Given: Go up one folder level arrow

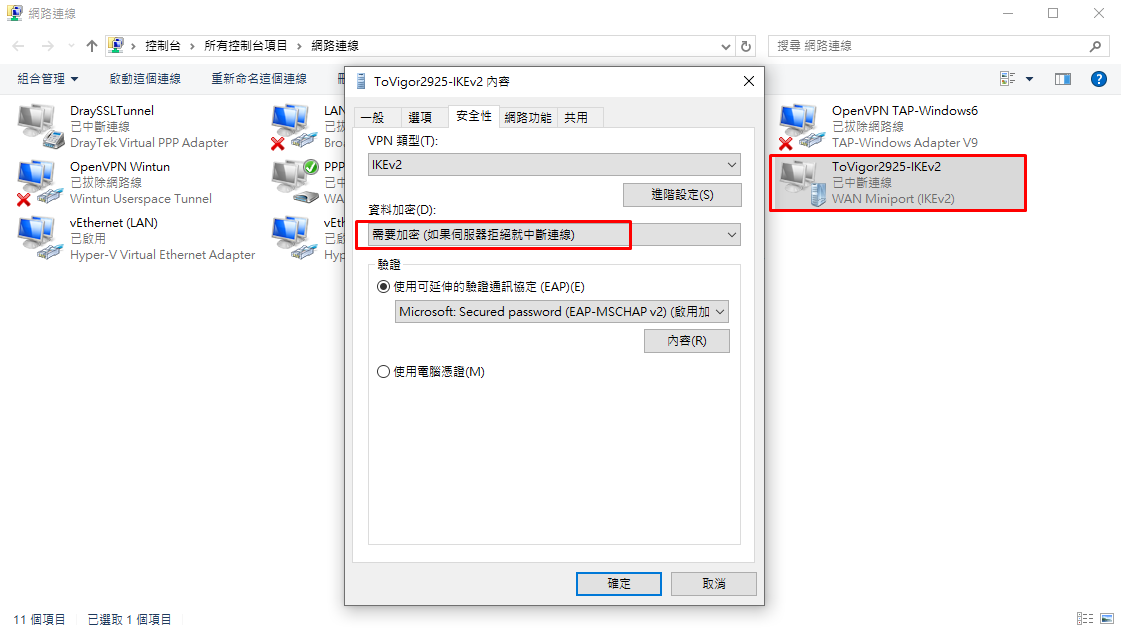Looking at the screenshot, I should [x=92, y=46].
